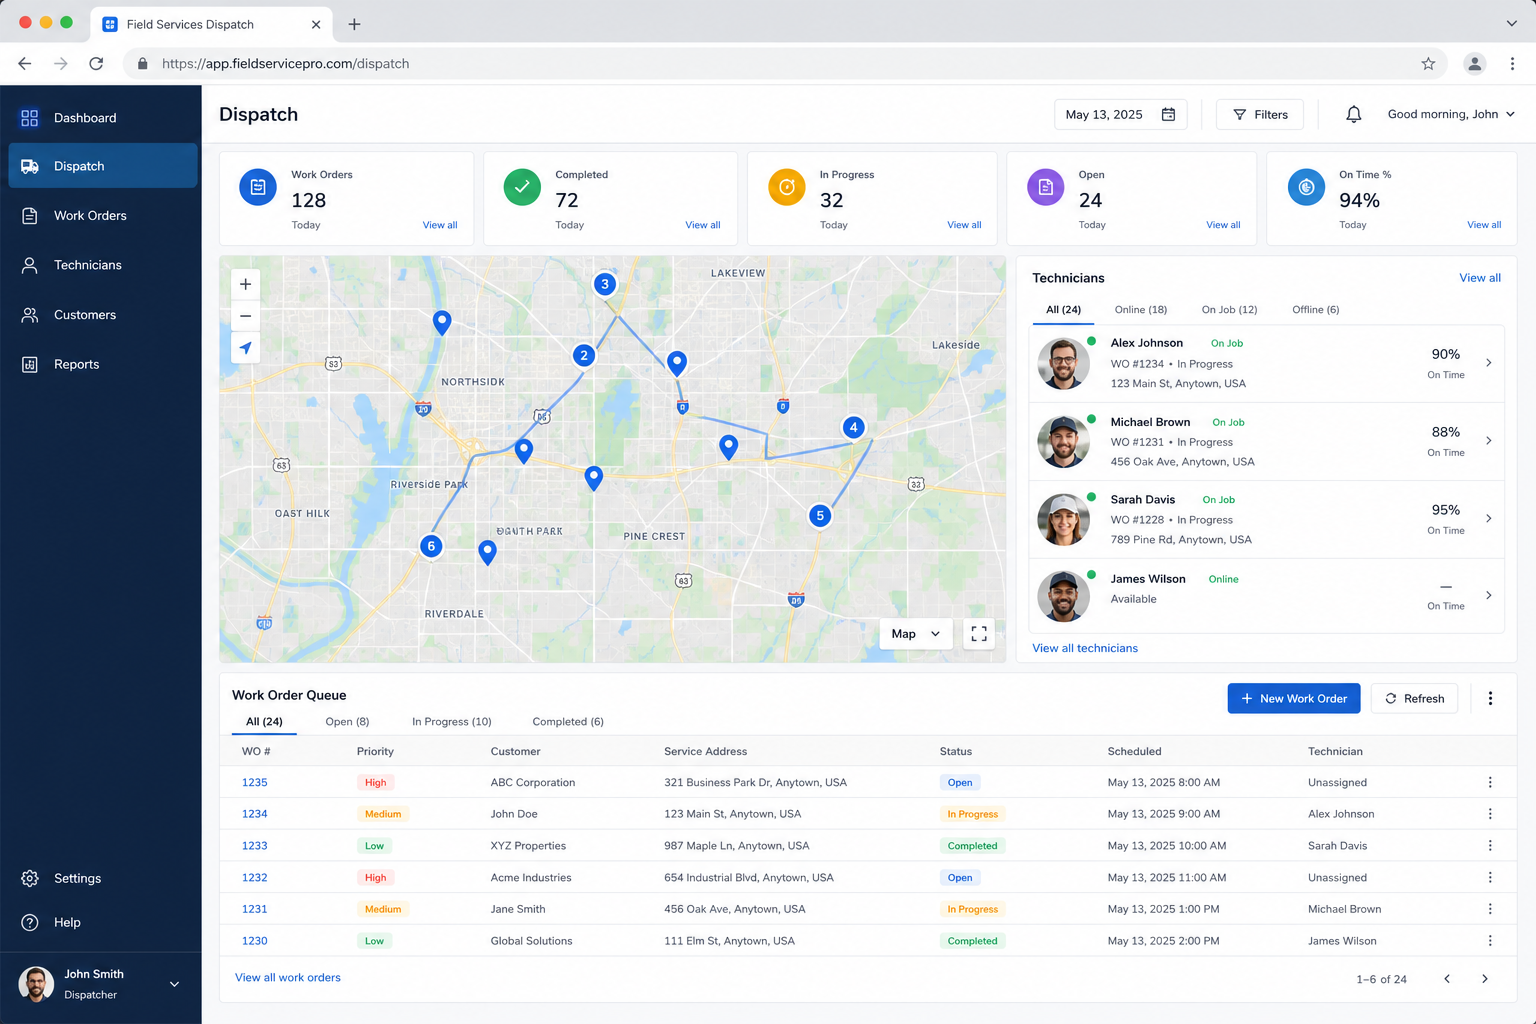Select map route stop marker 4
The height and width of the screenshot is (1024, 1536).
[853, 427]
